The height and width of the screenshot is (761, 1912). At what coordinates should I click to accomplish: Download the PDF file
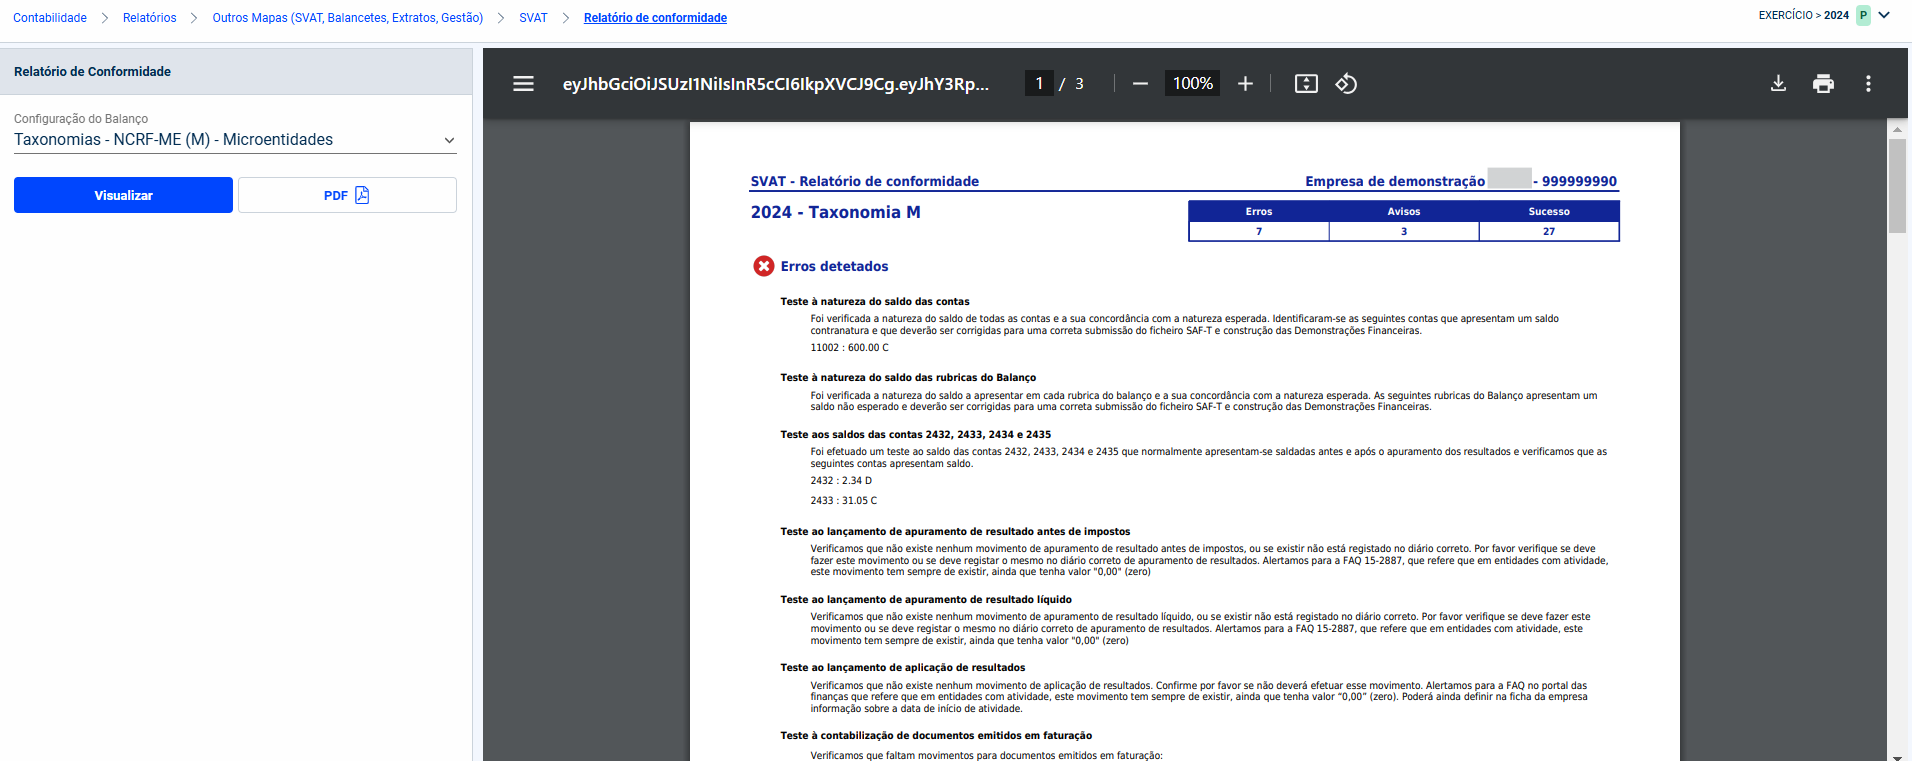click(x=1778, y=84)
